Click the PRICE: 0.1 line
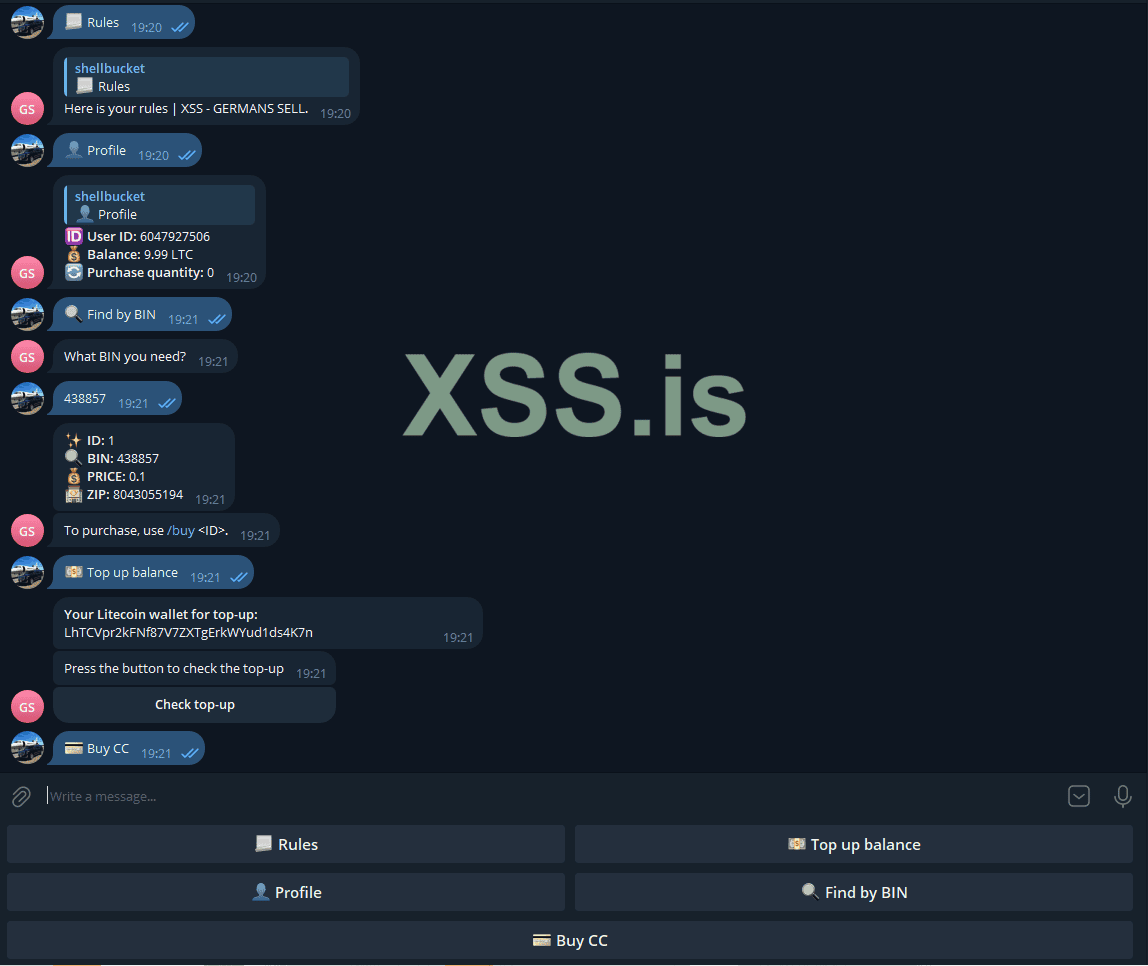Screen dimensions: 1148x966 tap(106, 476)
